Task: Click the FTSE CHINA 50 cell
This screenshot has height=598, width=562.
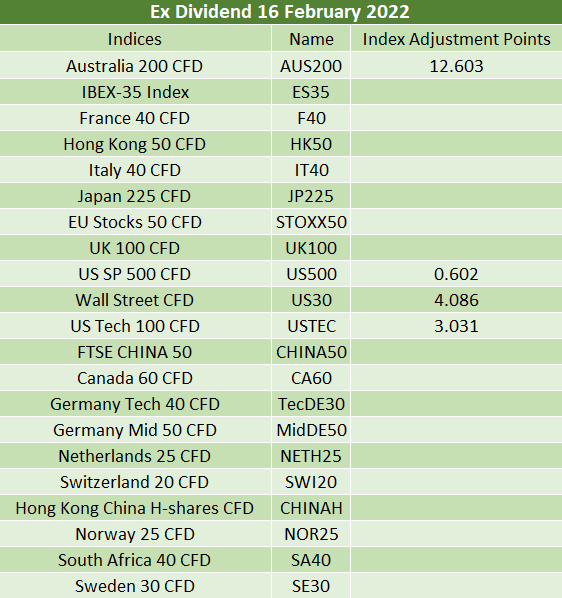Action: [135, 352]
